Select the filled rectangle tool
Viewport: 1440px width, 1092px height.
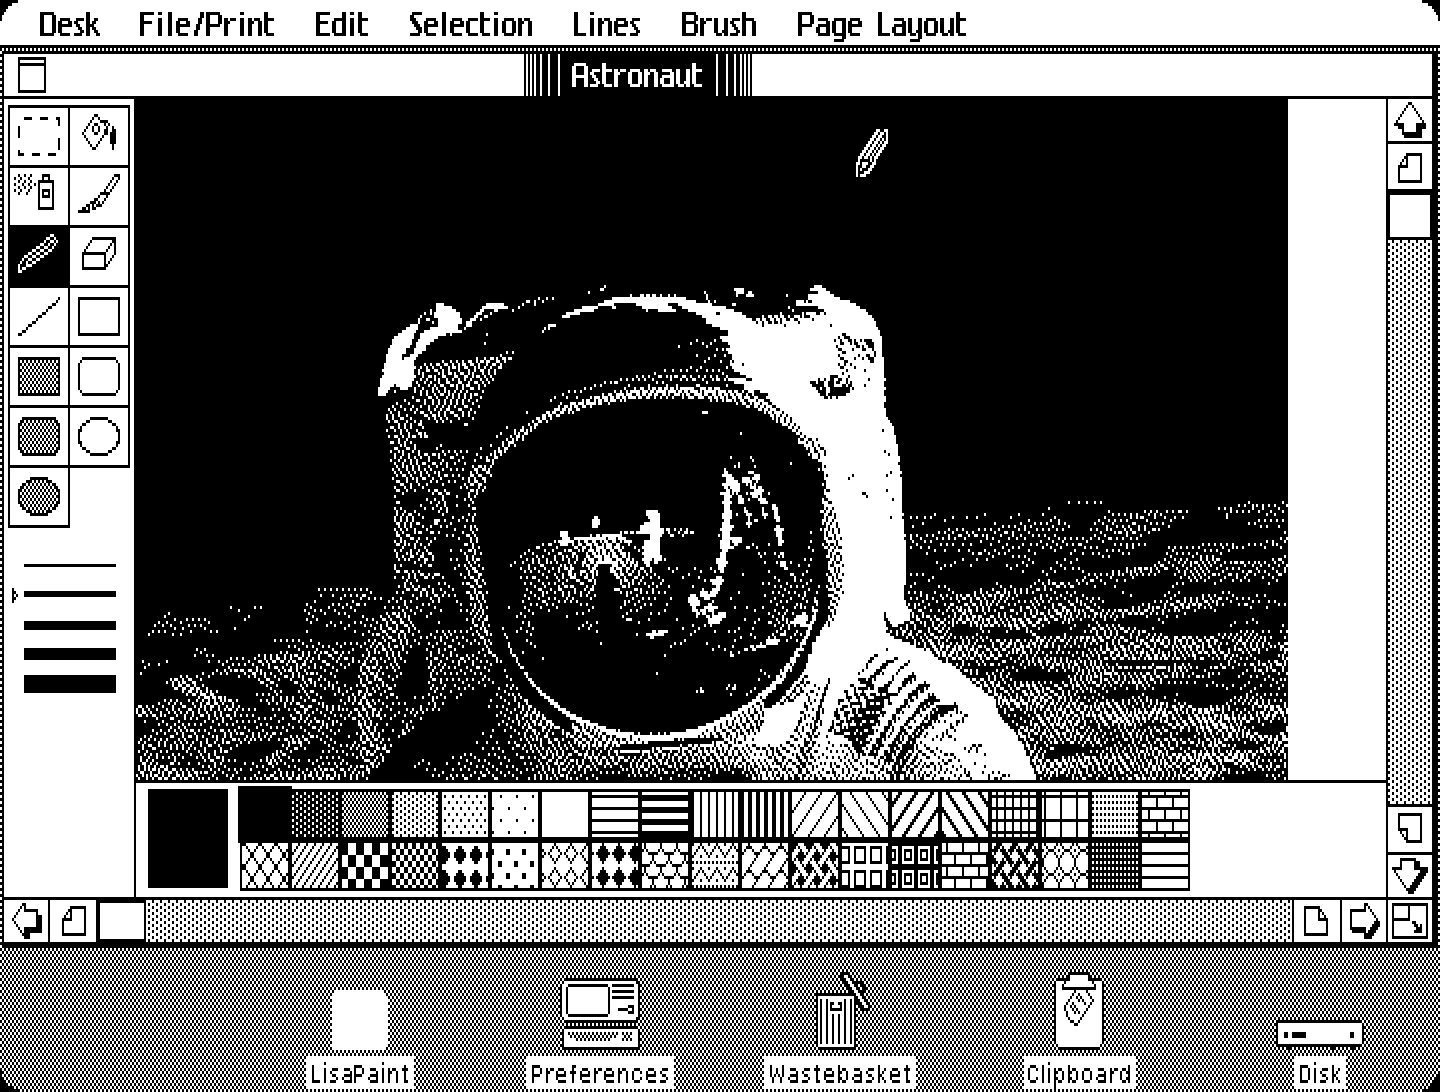pyautogui.click(x=39, y=376)
